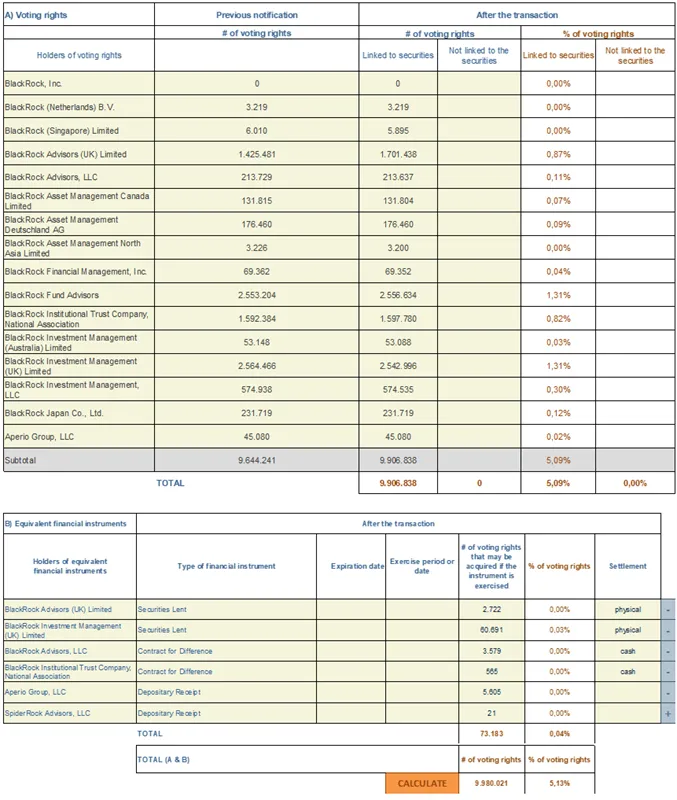The image size is (677, 800).
Task: Open 'cash' settlement cell for BlackRock Advisors, LLC
Action: 627,651
